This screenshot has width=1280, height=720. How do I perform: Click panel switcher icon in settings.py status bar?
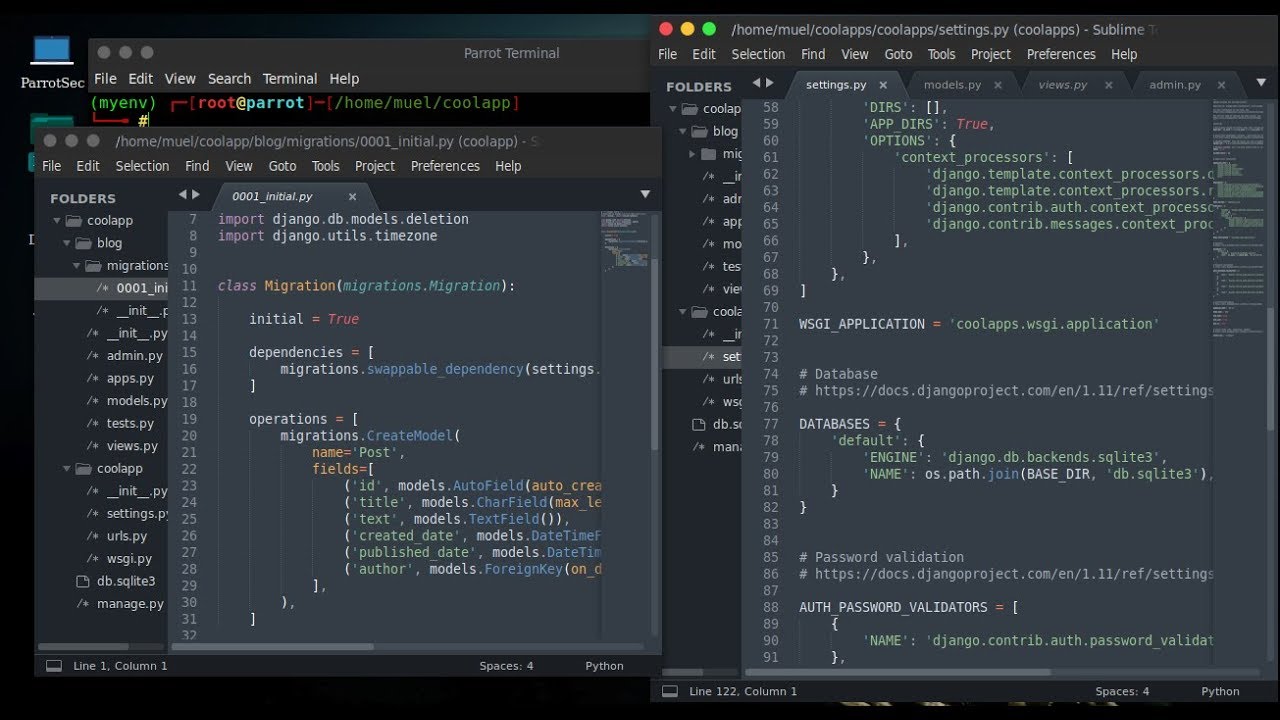[670, 692]
